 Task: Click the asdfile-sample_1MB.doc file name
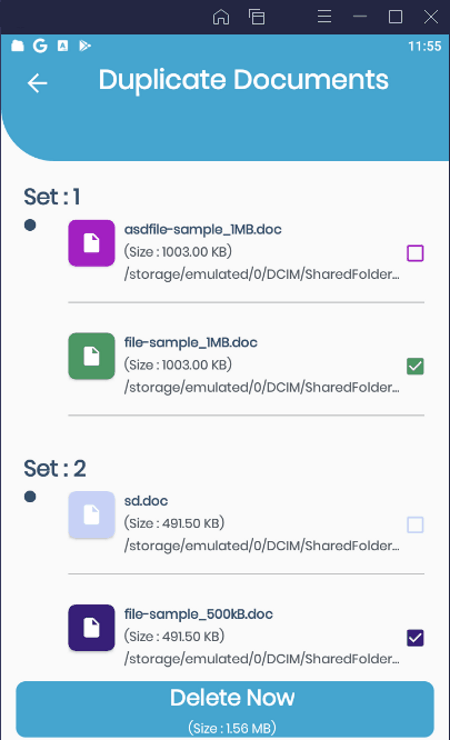pos(203,229)
